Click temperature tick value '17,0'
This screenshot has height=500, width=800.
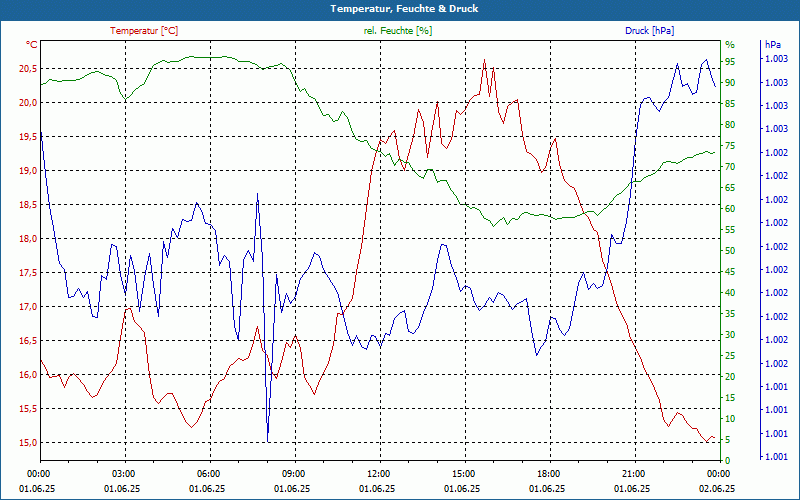(28, 307)
